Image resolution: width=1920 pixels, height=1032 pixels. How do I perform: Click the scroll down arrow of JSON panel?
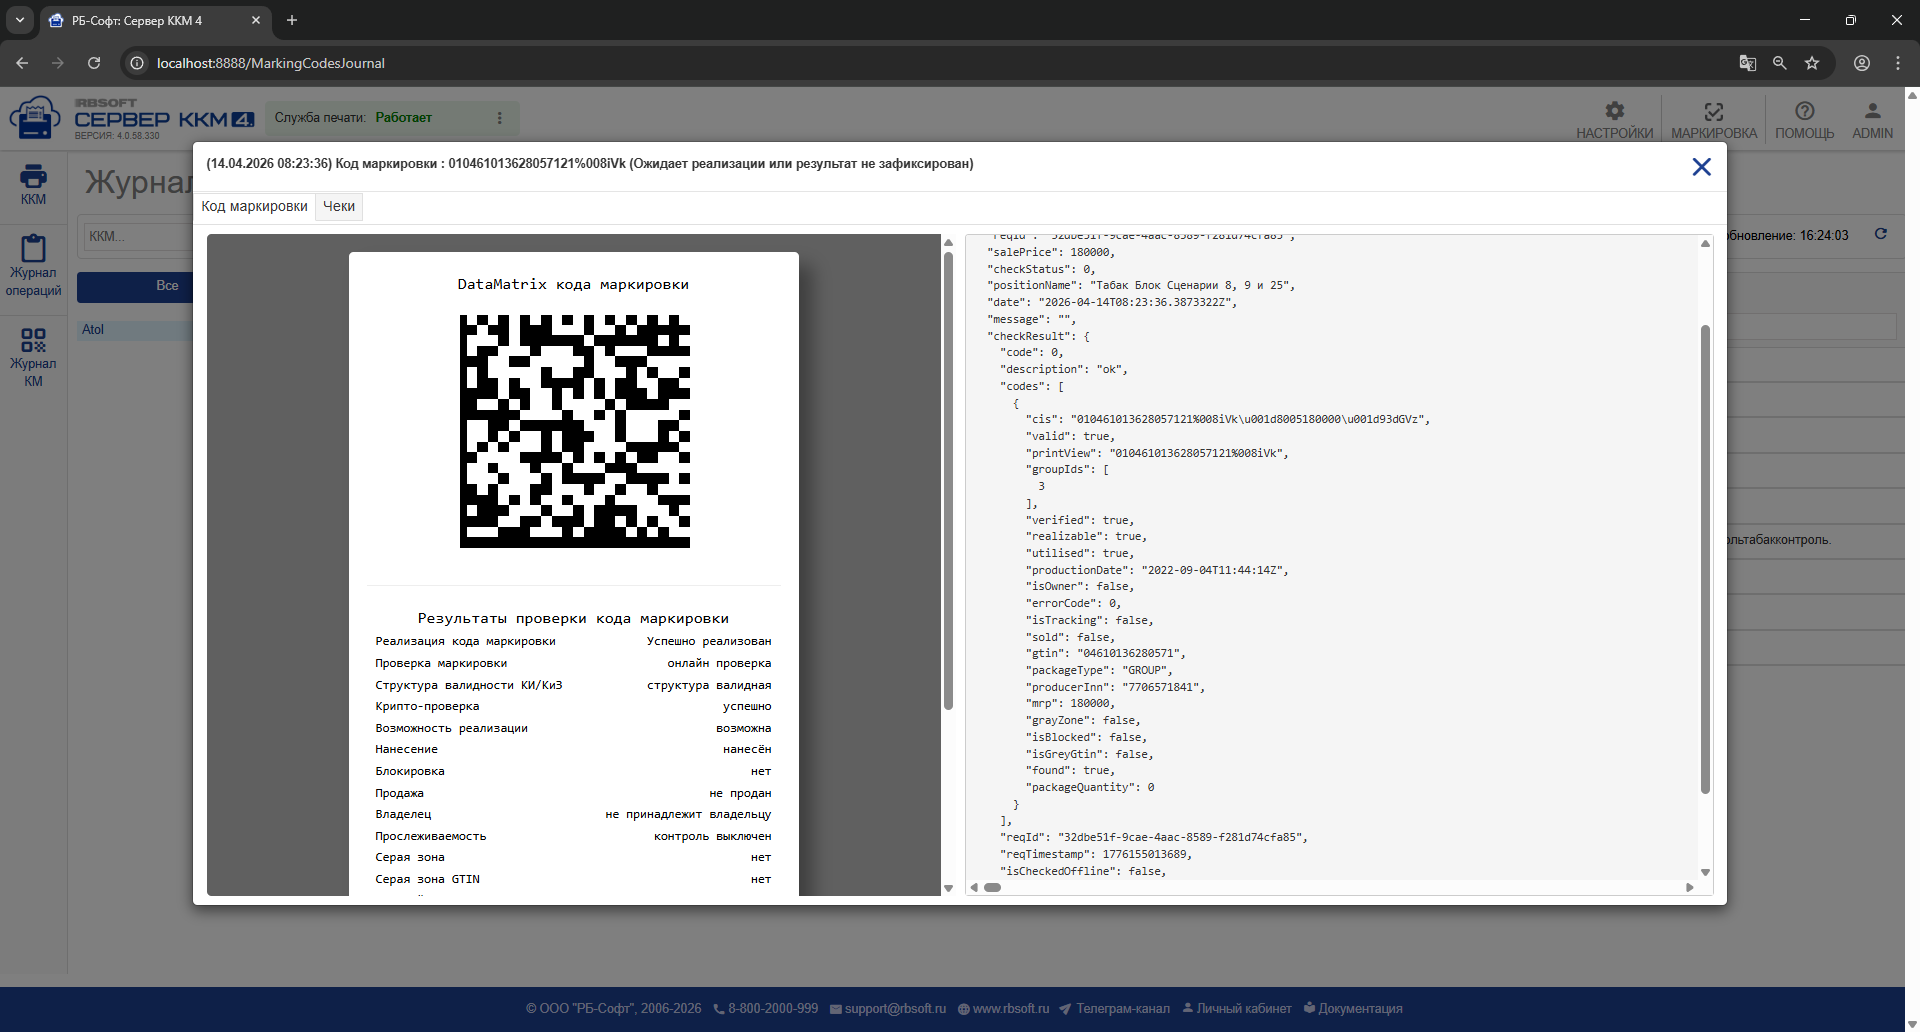point(1705,873)
